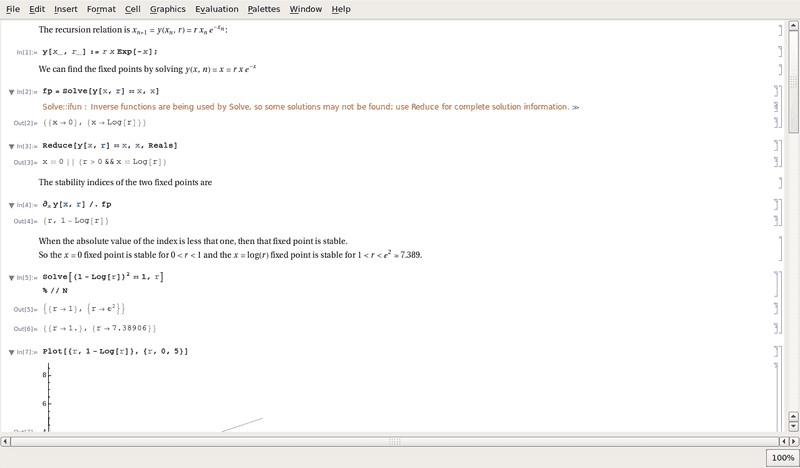Screen dimensions: 800x468
Task: Click the vertical scrollbar down arrow at the very bottom
Action: click(793, 426)
